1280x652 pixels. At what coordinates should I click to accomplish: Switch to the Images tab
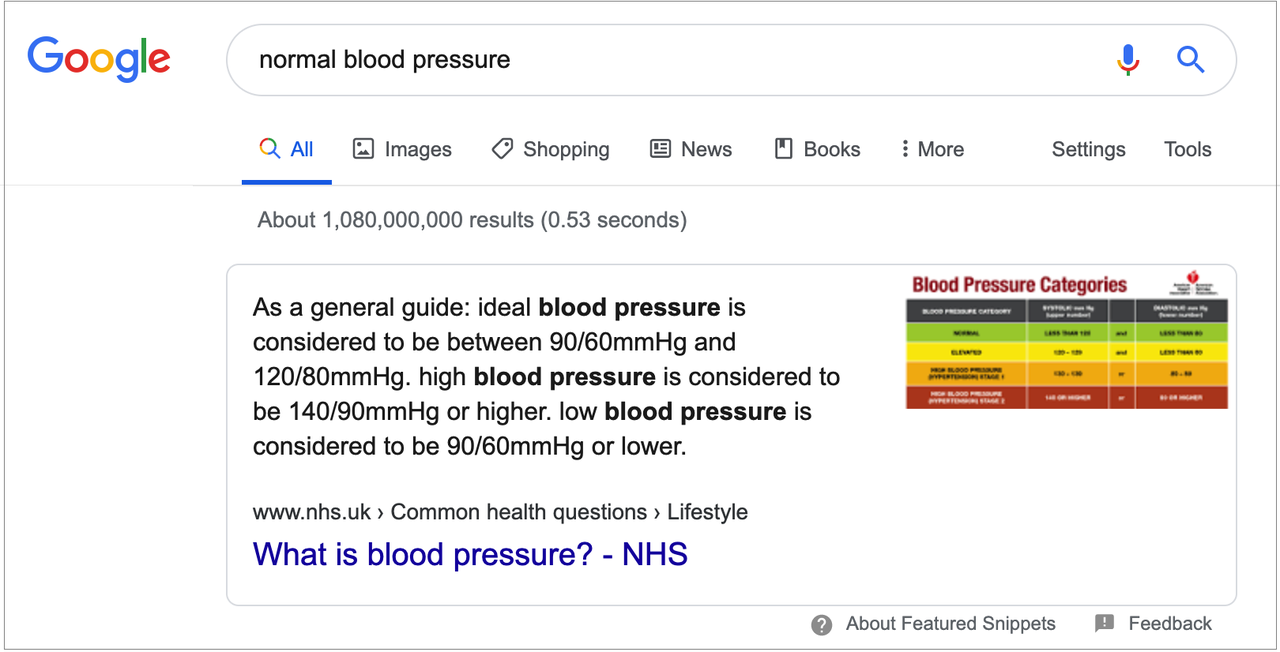coord(403,149)
